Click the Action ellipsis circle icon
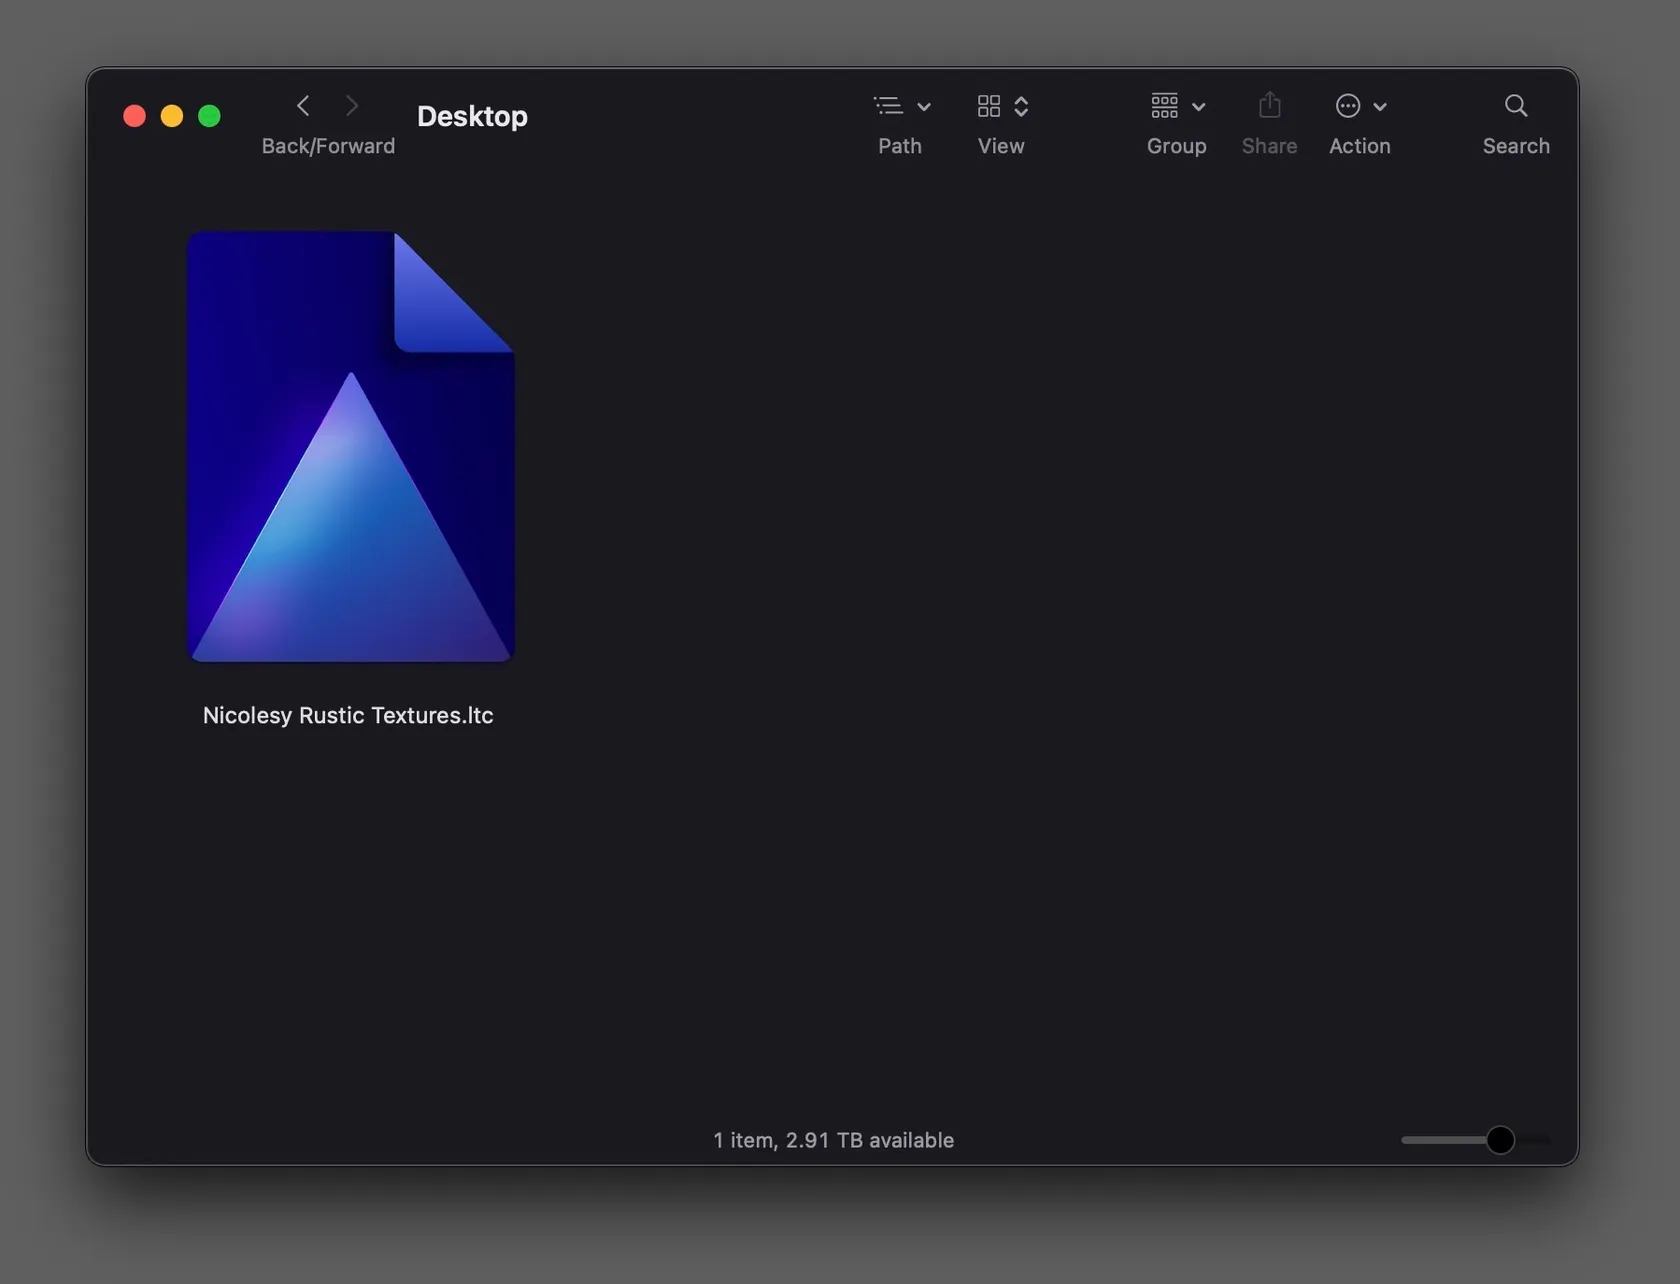Screen dimensions: 1680x1284 tap(1347, 106)
